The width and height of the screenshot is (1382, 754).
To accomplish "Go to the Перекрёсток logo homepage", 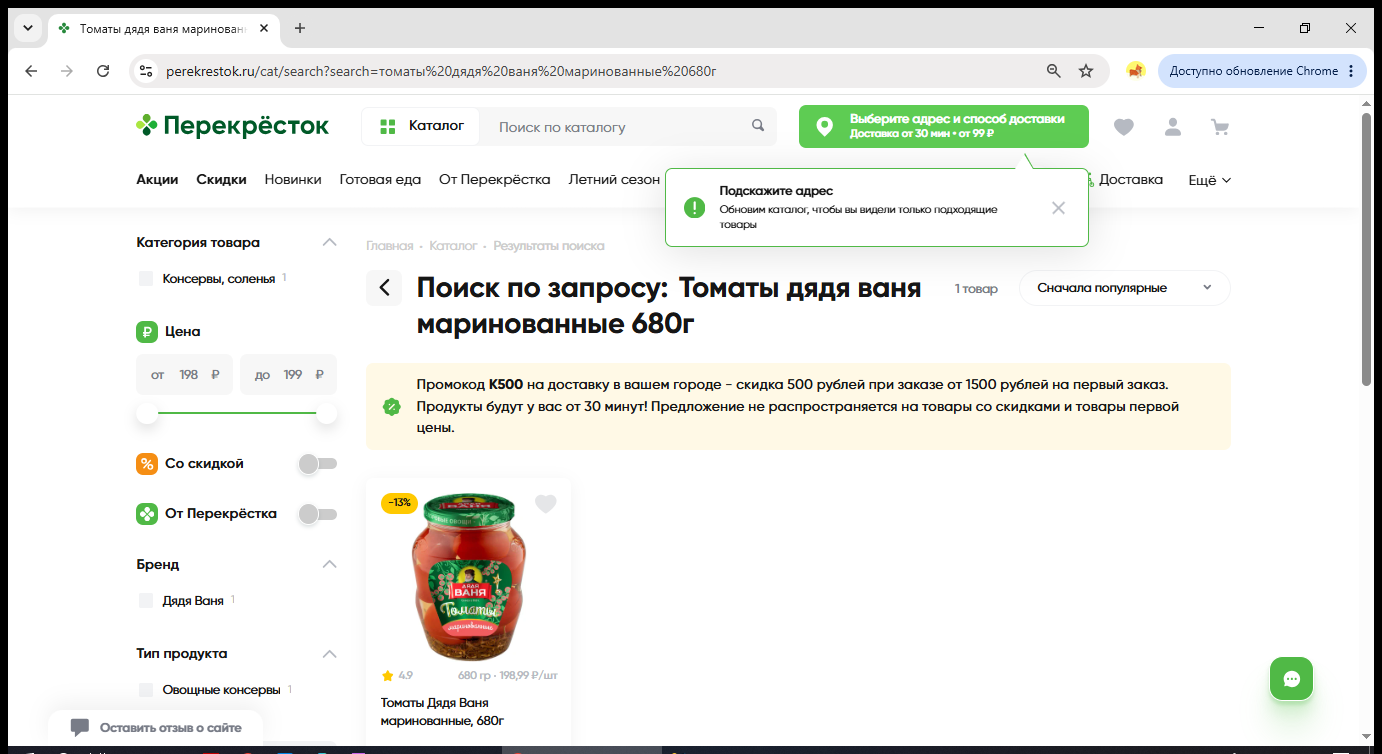I will (233, 126).
